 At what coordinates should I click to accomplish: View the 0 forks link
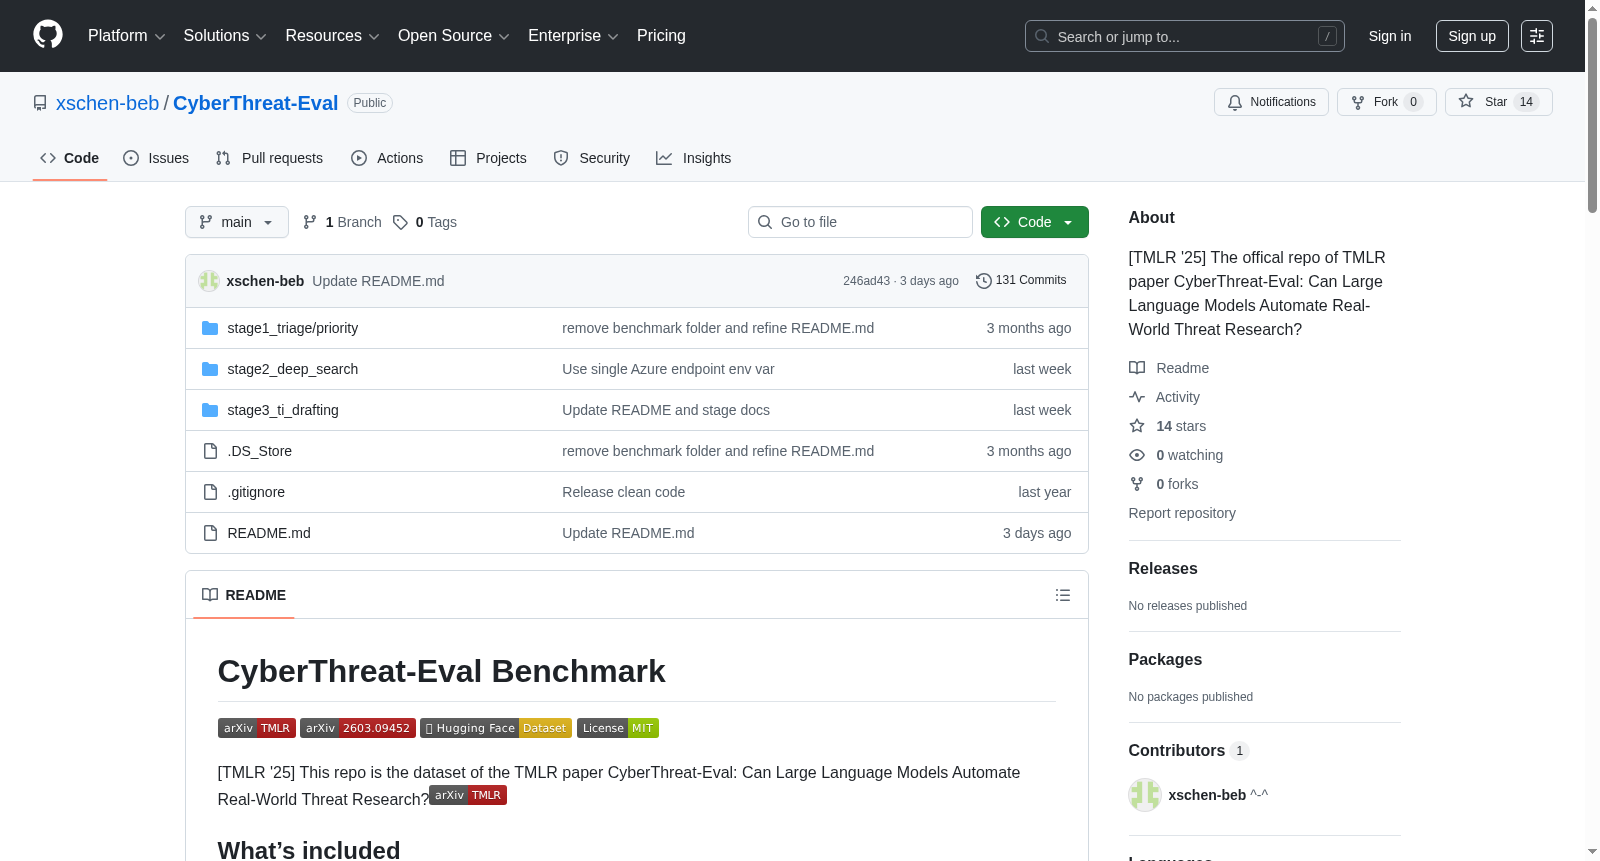1164,484
